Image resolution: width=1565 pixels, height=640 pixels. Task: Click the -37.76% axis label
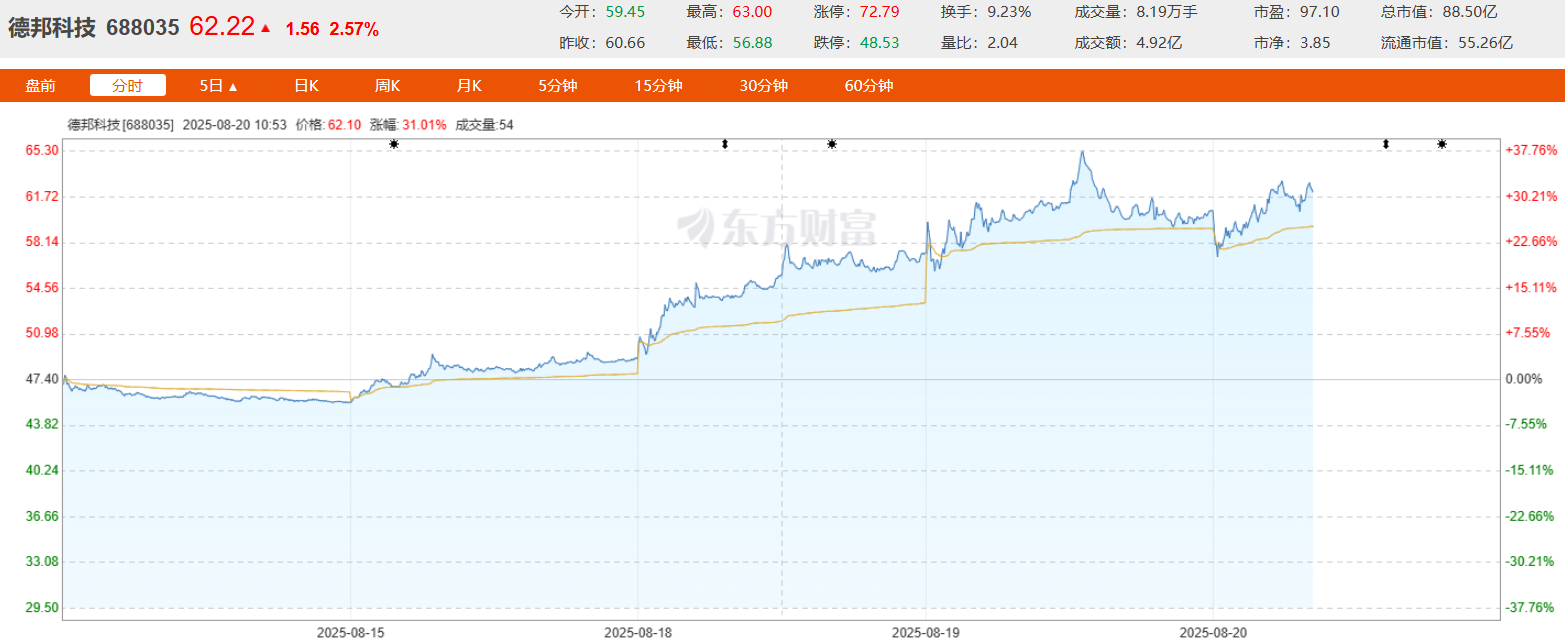pos(1531,607)
